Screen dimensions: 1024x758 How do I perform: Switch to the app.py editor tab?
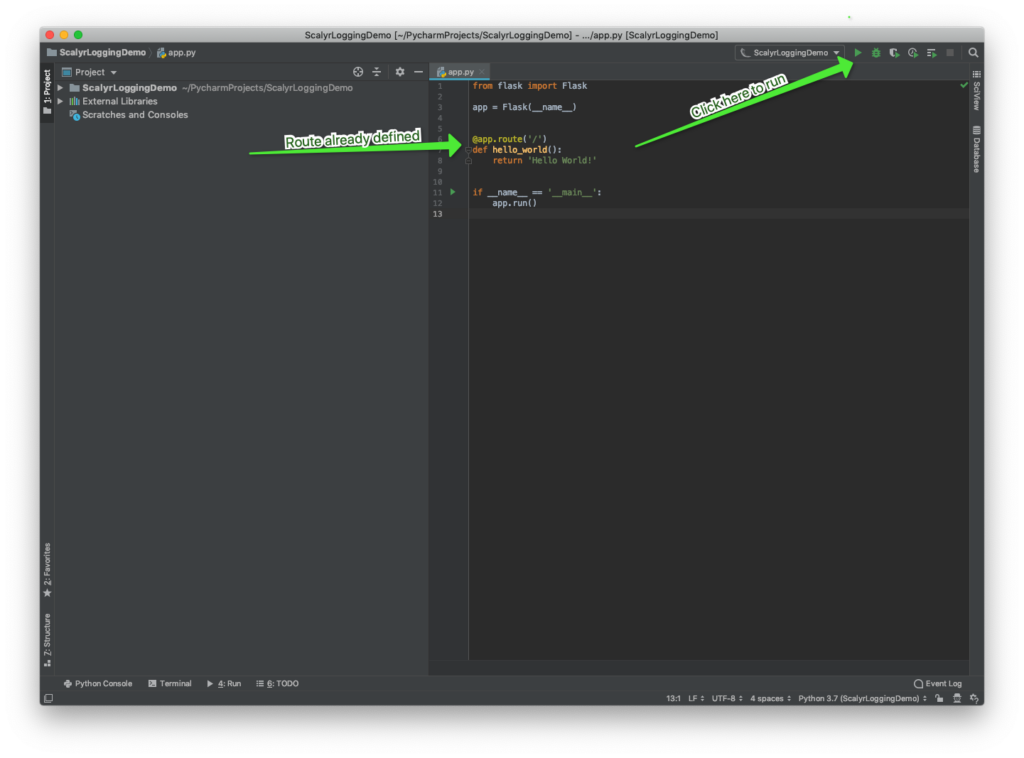[x=461, y=72]
